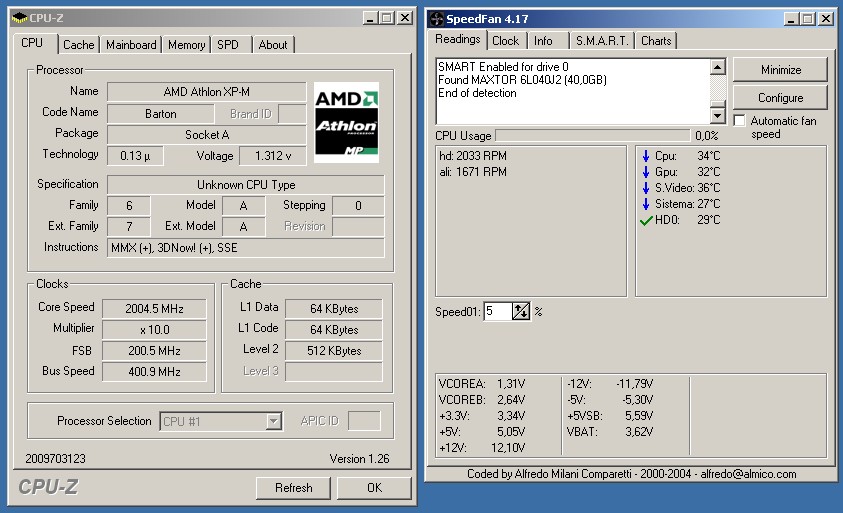The width and height of the screenshot is (843, 513).
Task: Click the 'Barton' code name field
Action: (161, 114)
